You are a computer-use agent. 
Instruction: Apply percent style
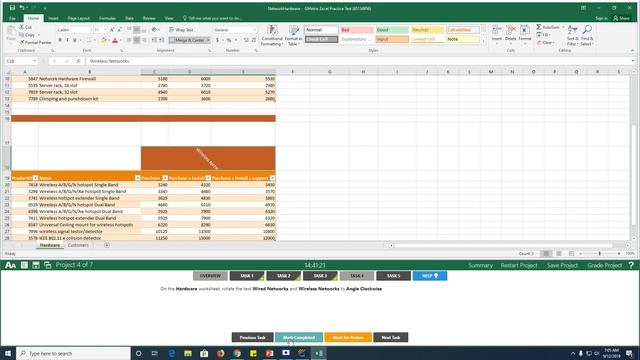pos(229,40)
